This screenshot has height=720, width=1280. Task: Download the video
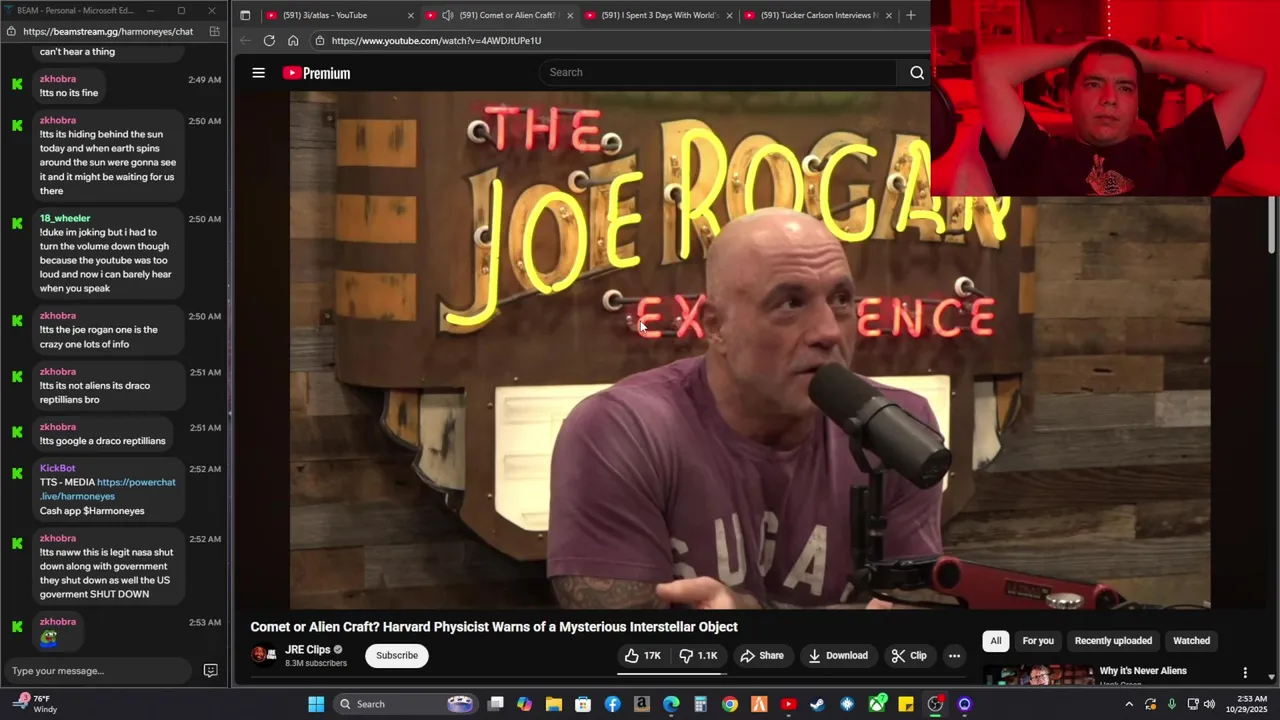click(838, 656)
